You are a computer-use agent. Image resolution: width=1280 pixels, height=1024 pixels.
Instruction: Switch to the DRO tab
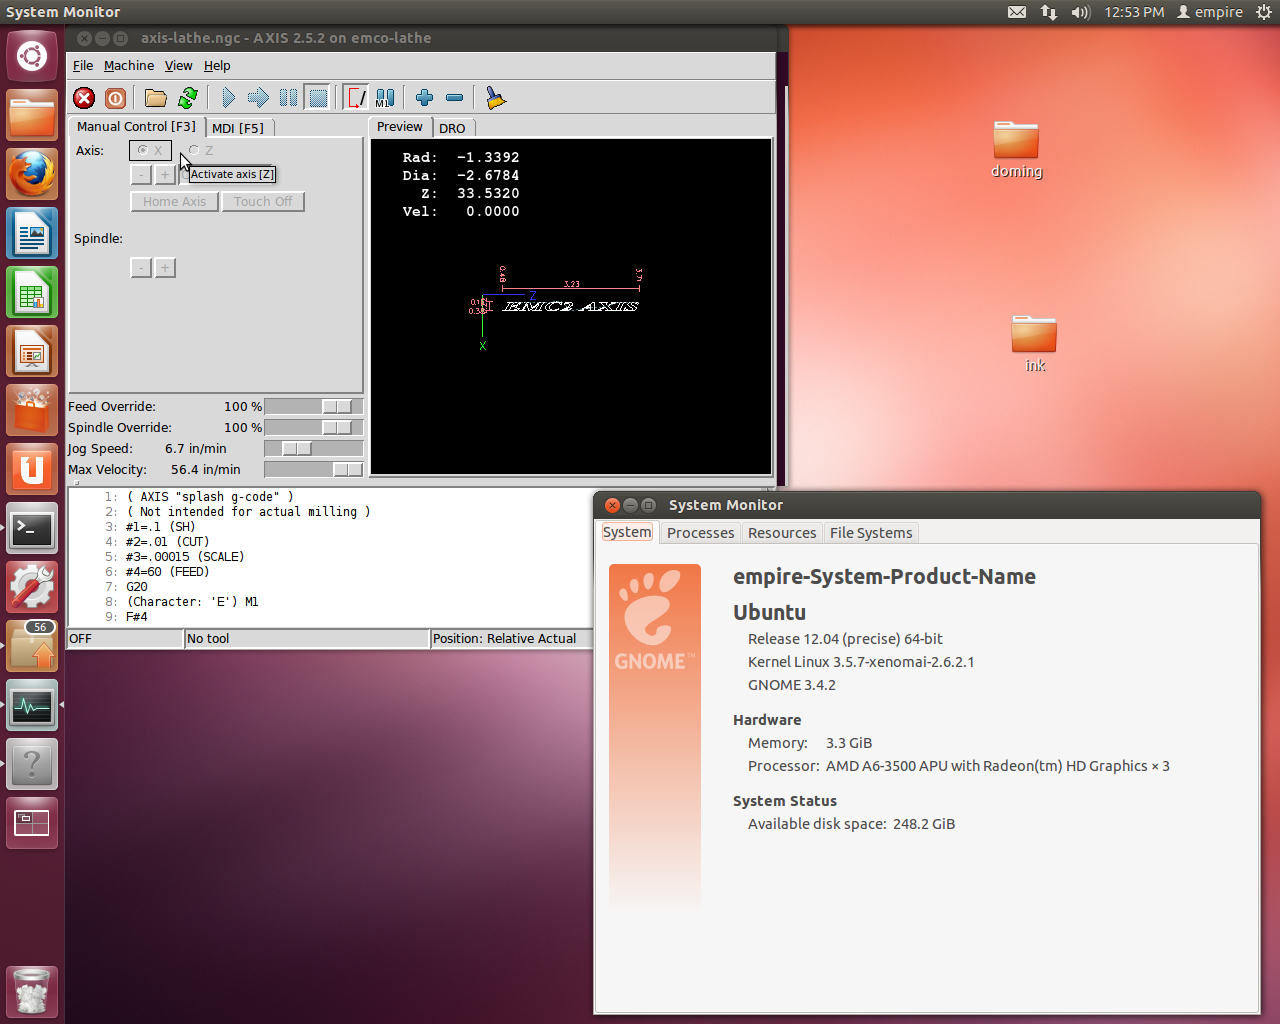tap(452, 128)
